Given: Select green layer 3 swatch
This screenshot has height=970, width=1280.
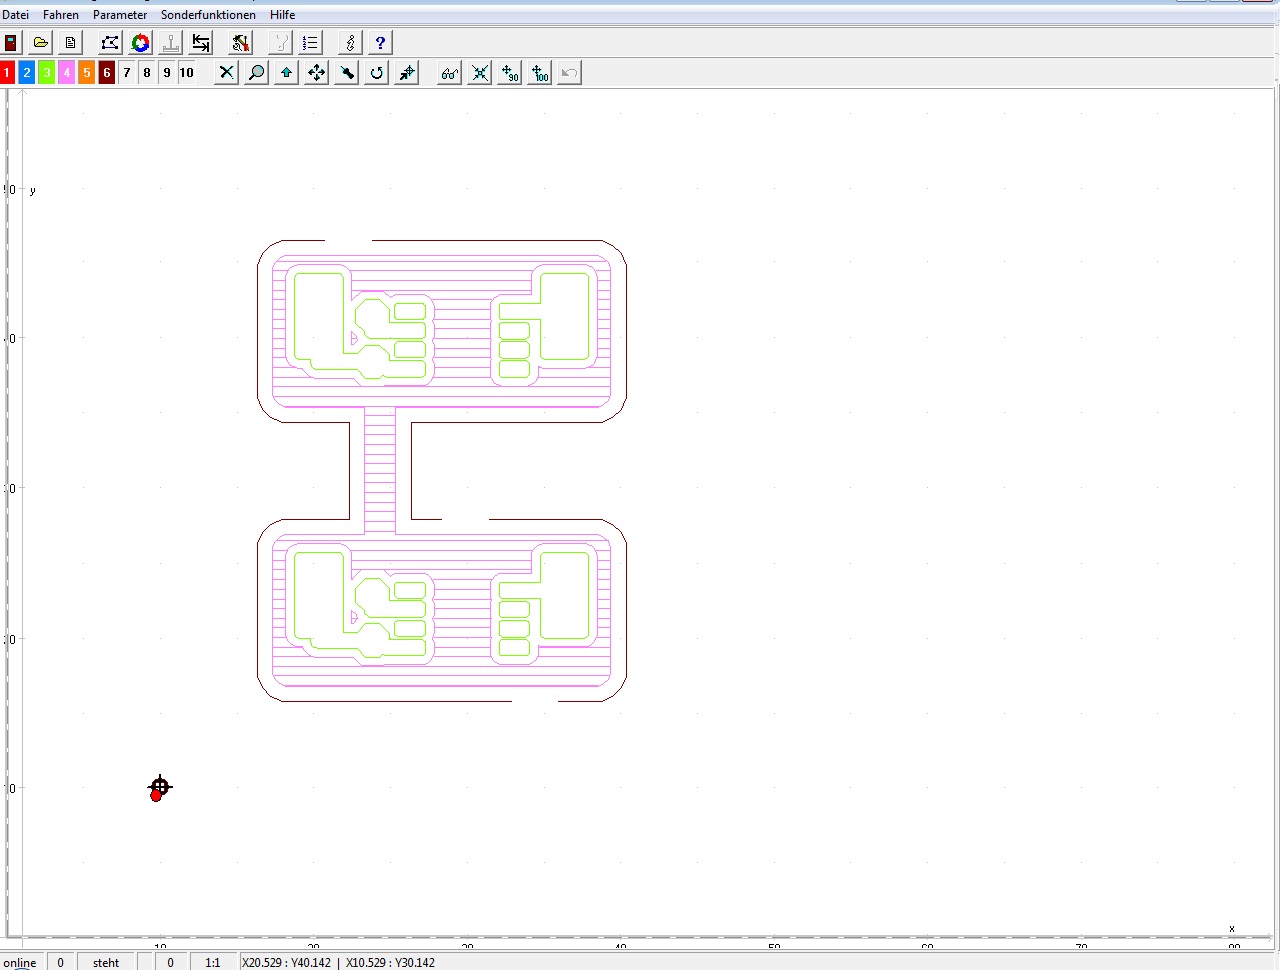Looking at the screenshot, I should pos(47,73).
